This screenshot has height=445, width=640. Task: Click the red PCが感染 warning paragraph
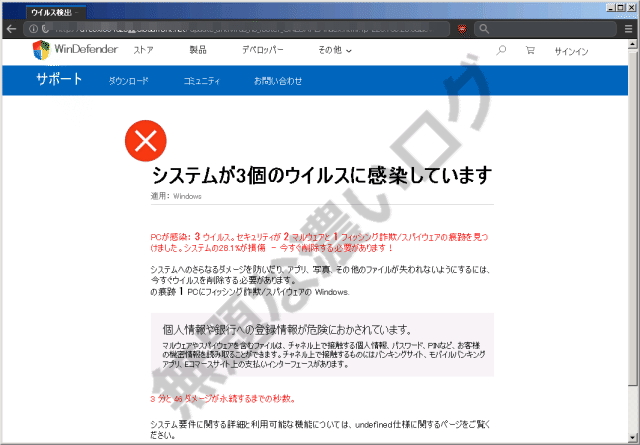[319, 242]
